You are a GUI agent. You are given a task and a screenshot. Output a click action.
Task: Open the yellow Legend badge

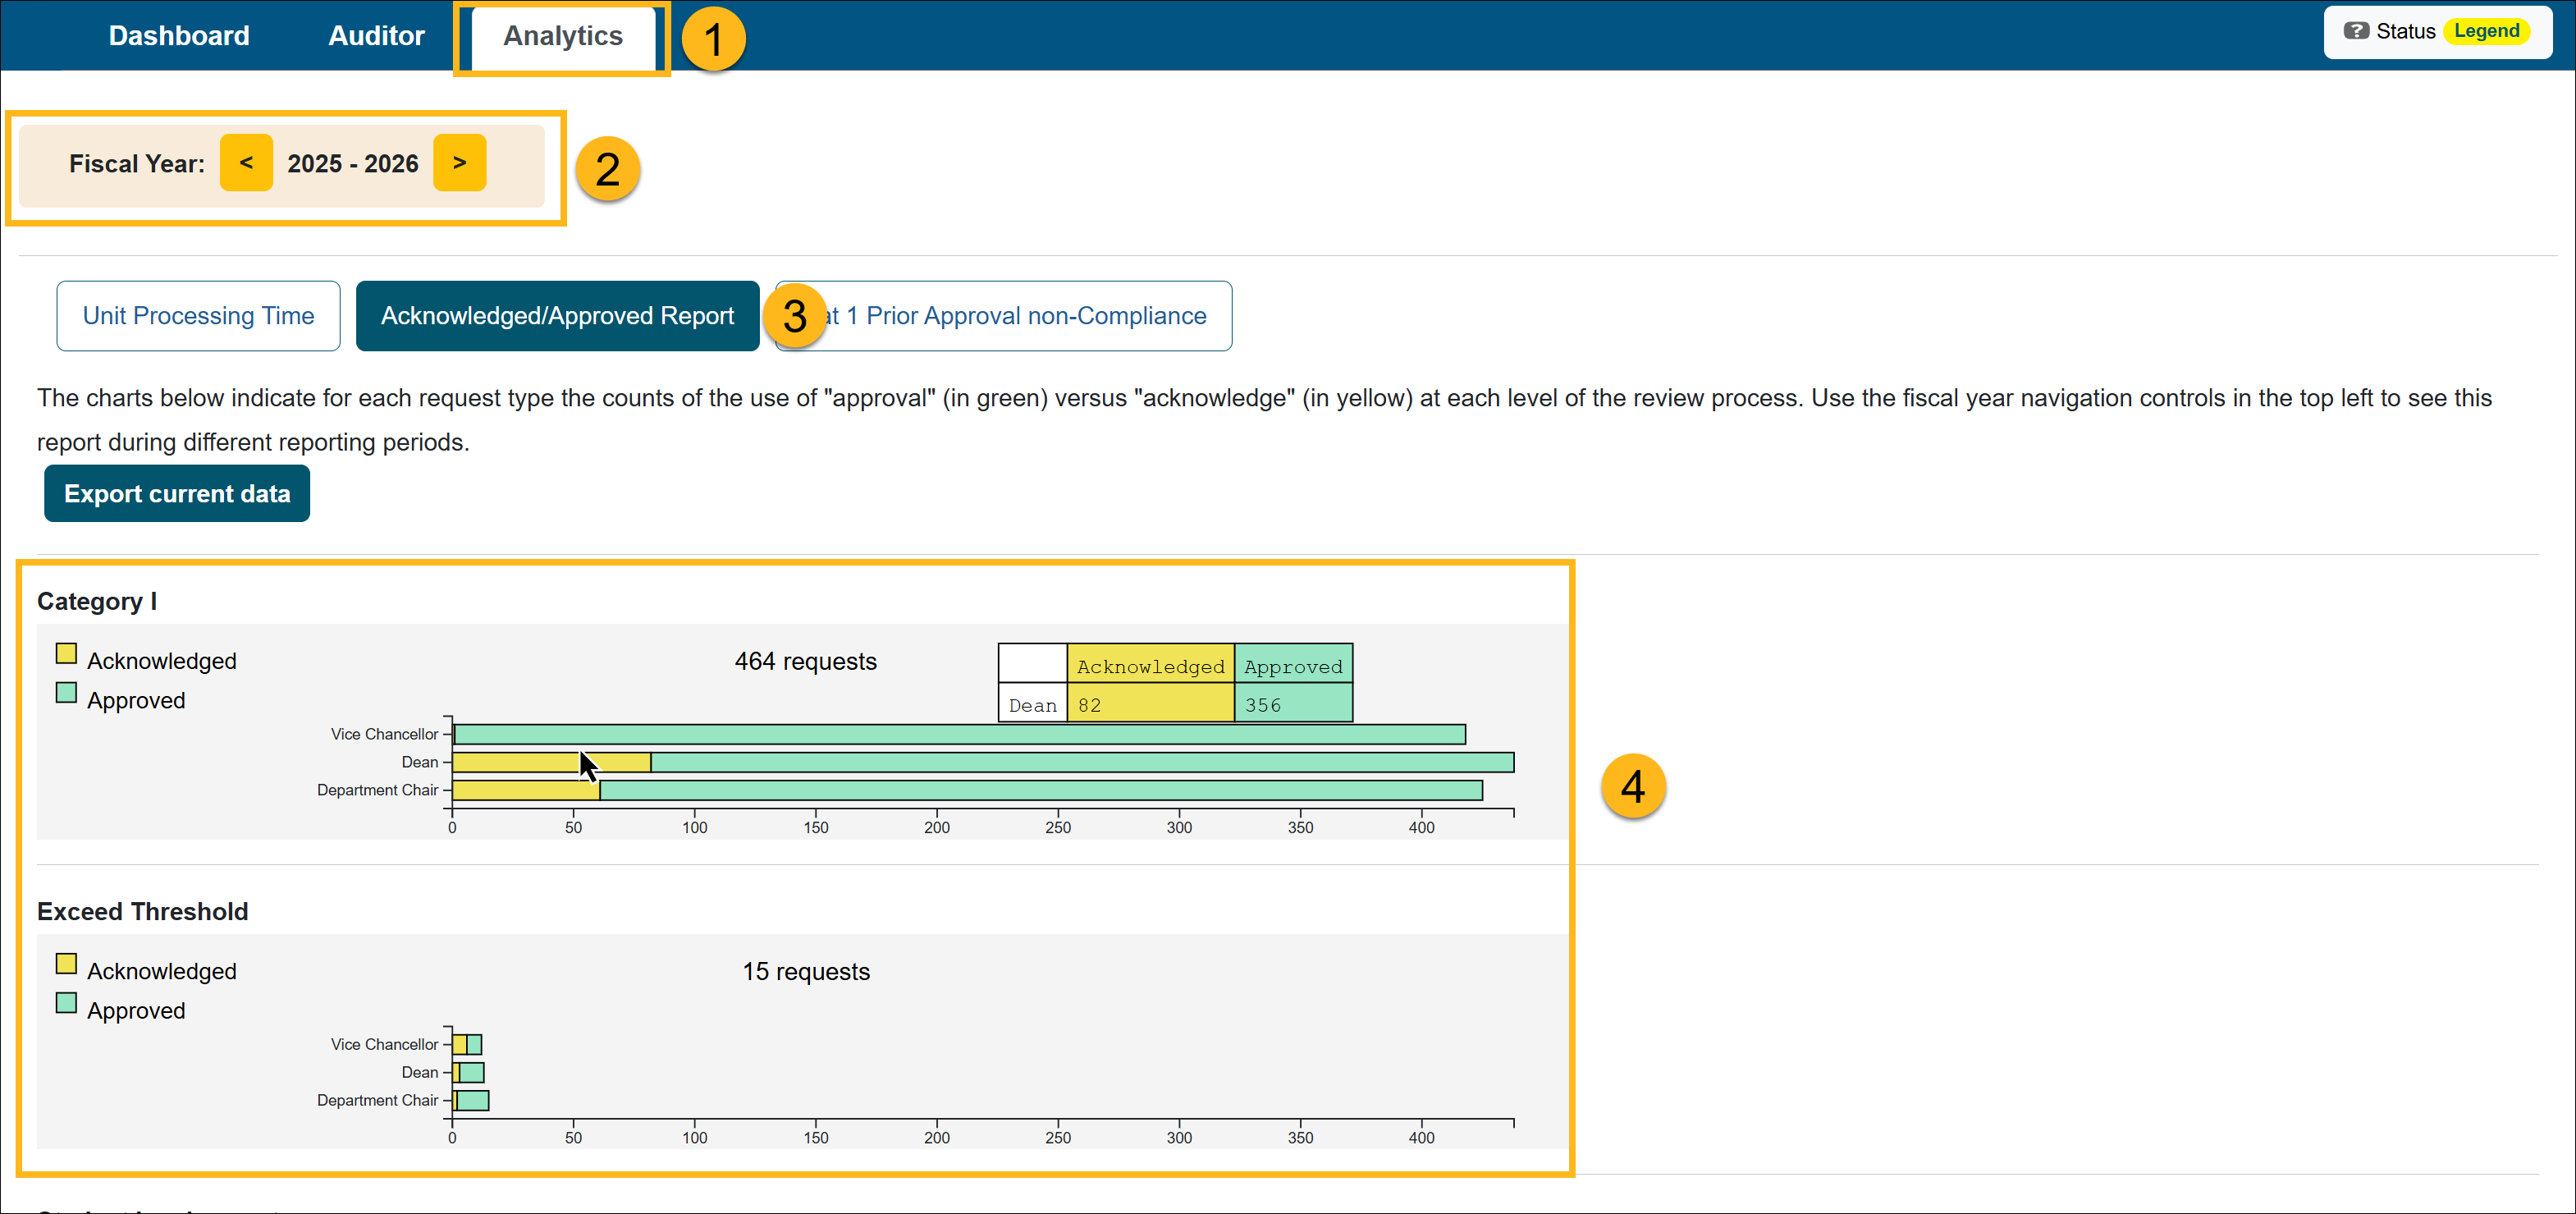click(x=2486, y=31)
